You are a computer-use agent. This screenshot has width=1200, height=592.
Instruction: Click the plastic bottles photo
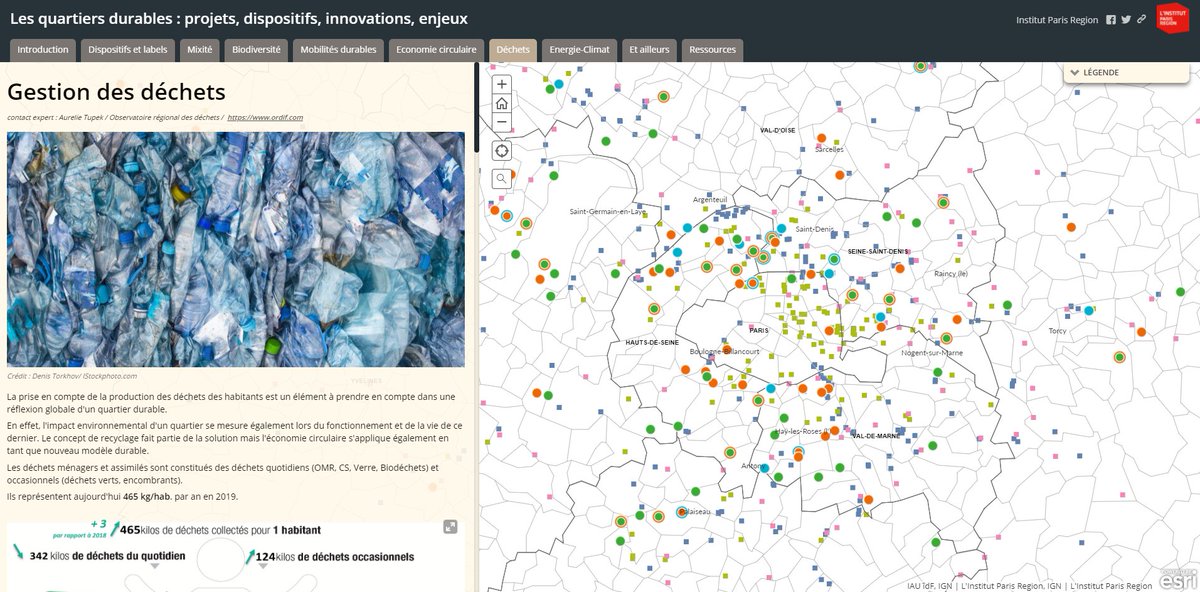tap(236, 249)
